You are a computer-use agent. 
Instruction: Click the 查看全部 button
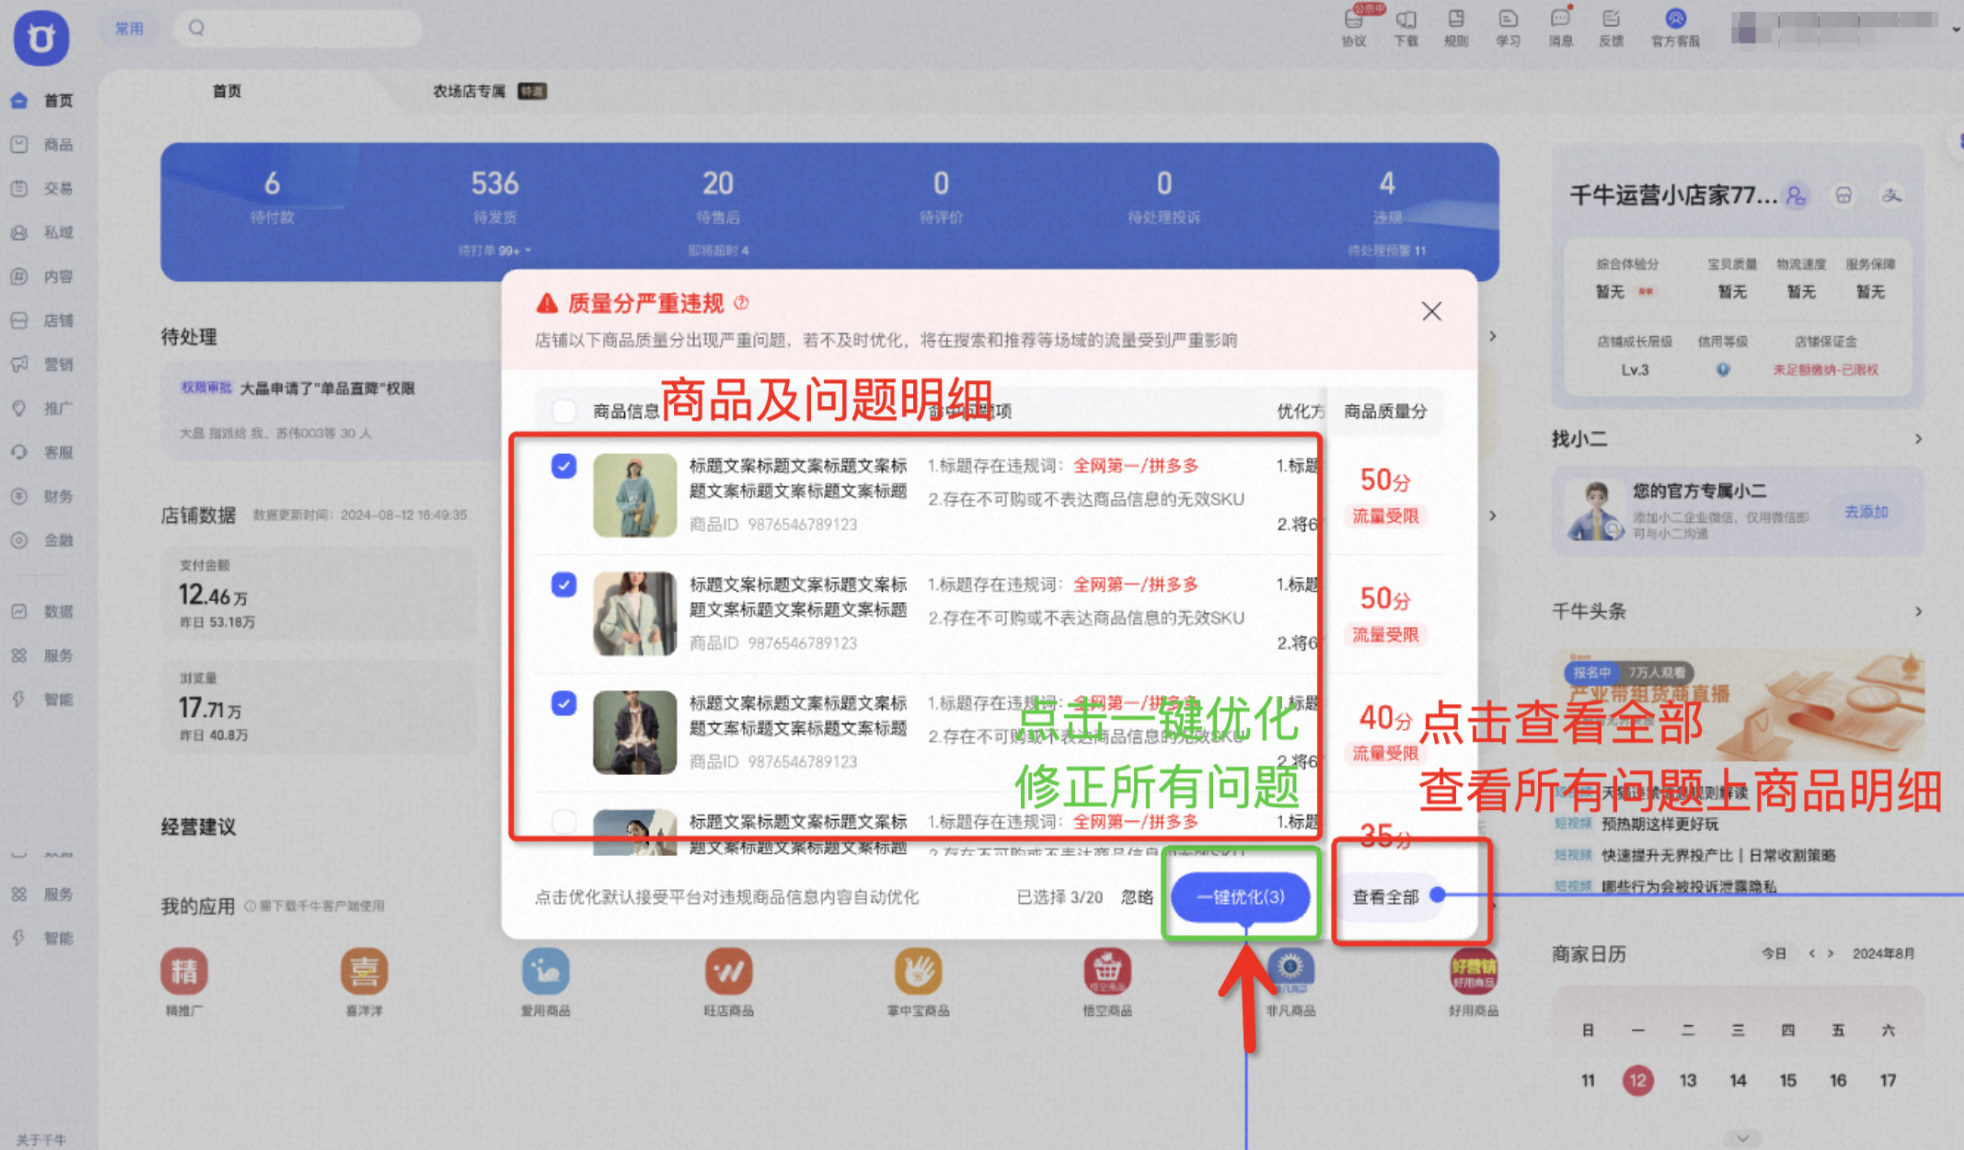click(1386, 897)
